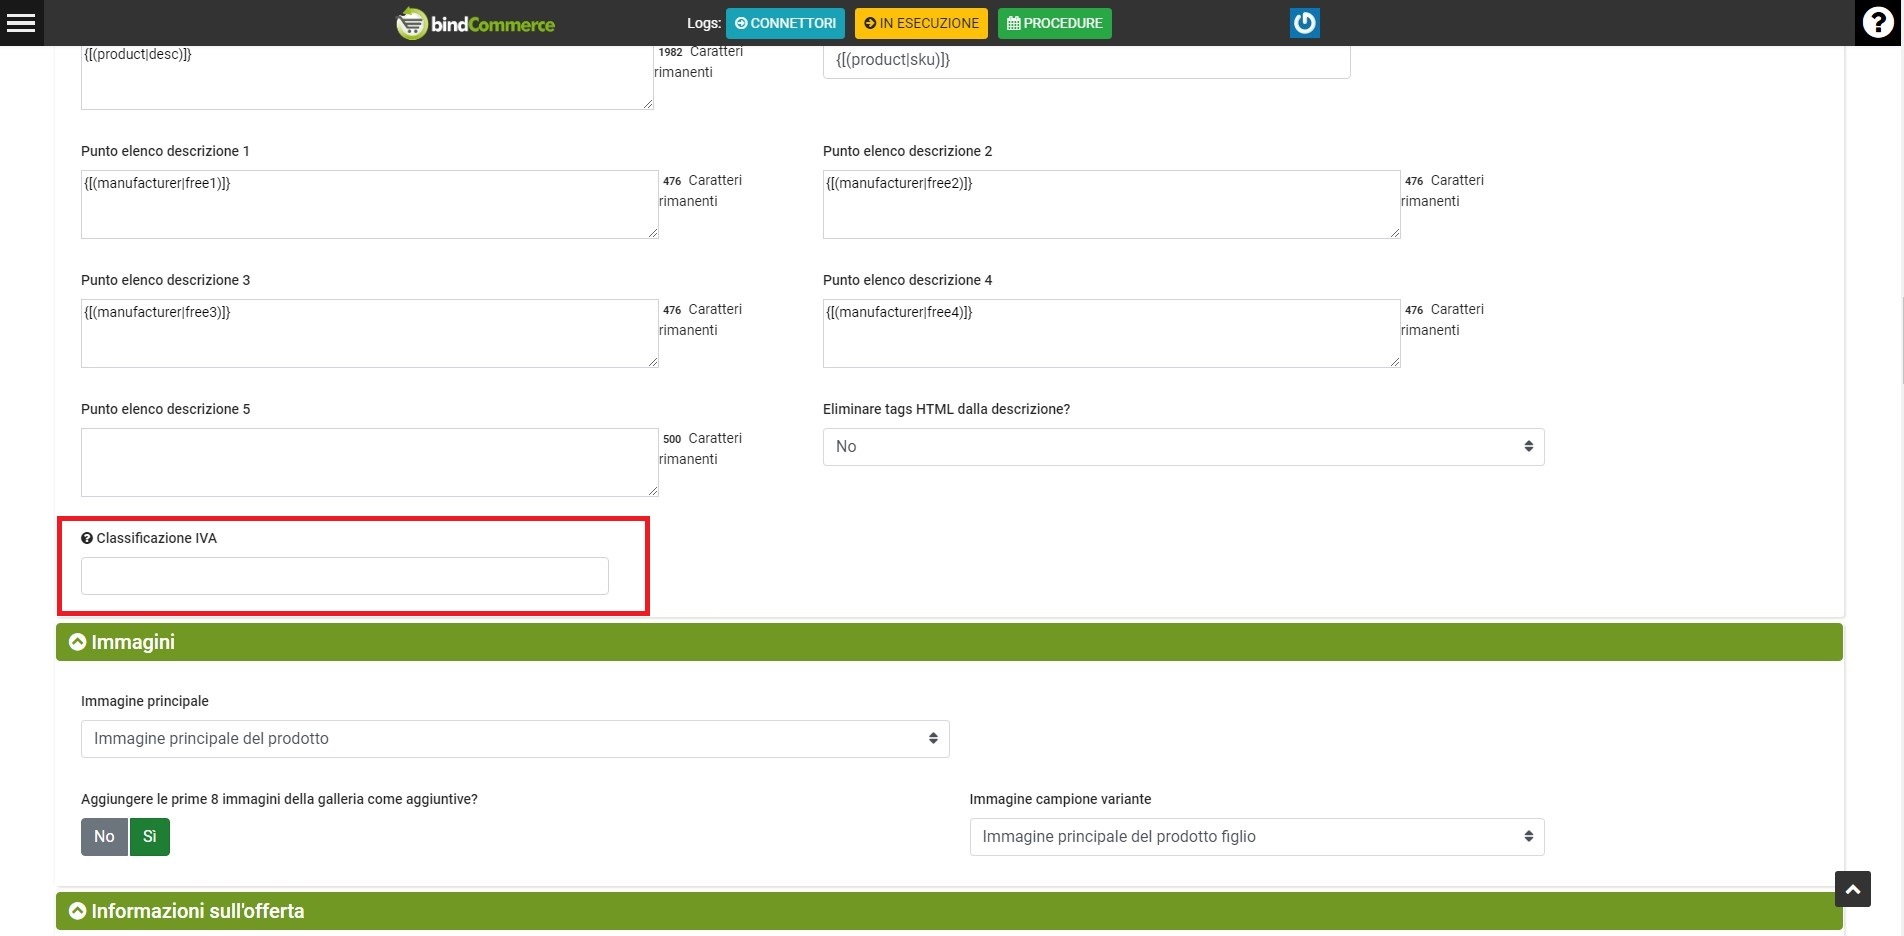Click the product SKU input field

[1085, 60]
